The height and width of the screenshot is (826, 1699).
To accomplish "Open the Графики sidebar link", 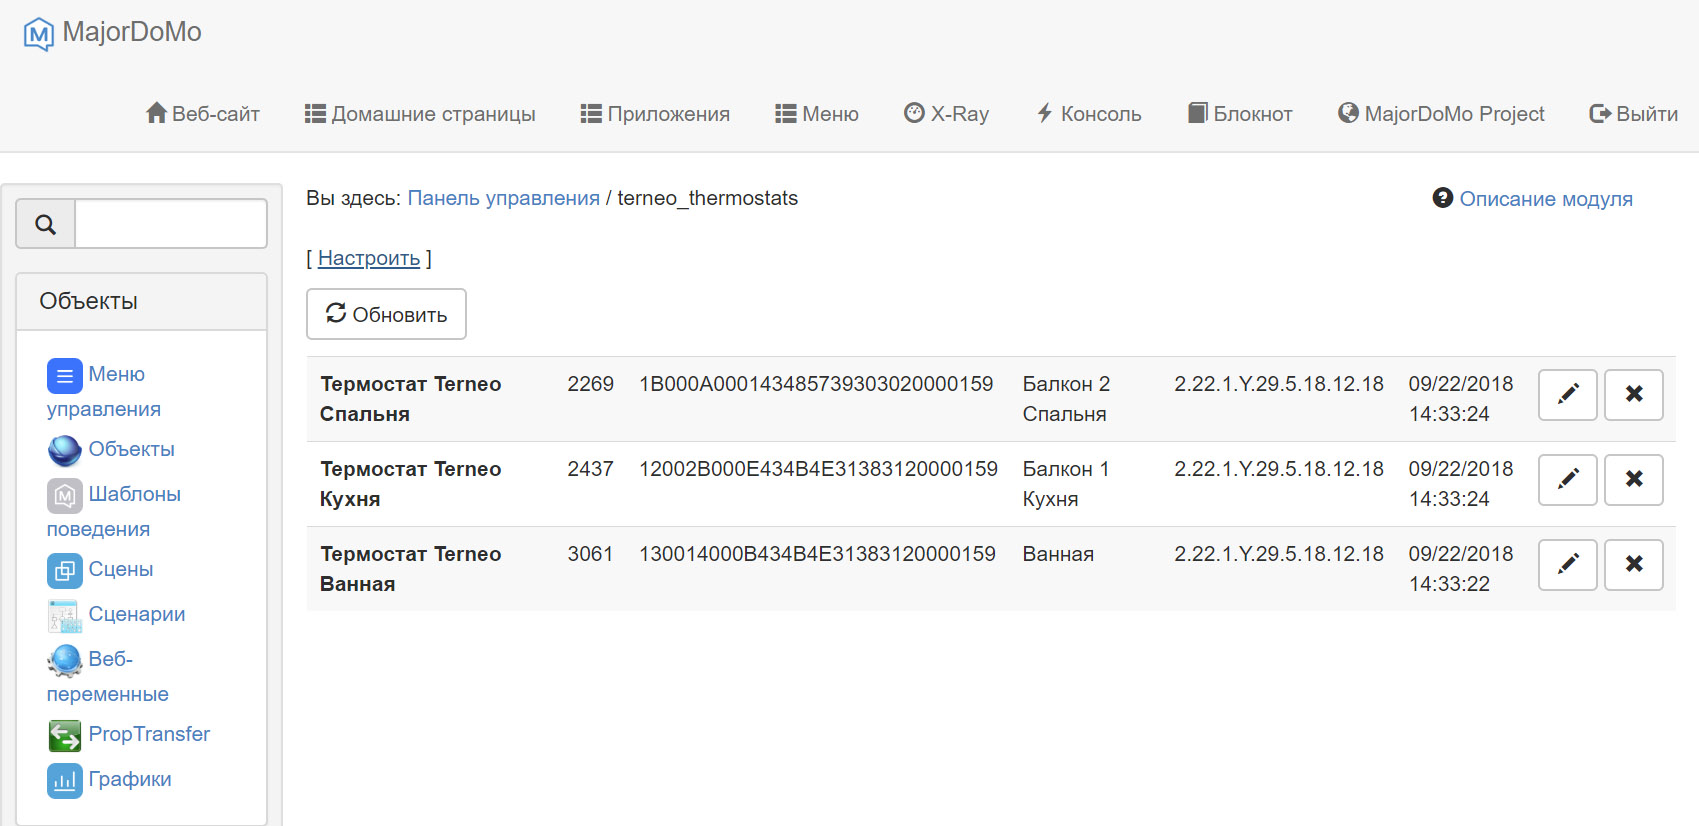I will [130, 779].
